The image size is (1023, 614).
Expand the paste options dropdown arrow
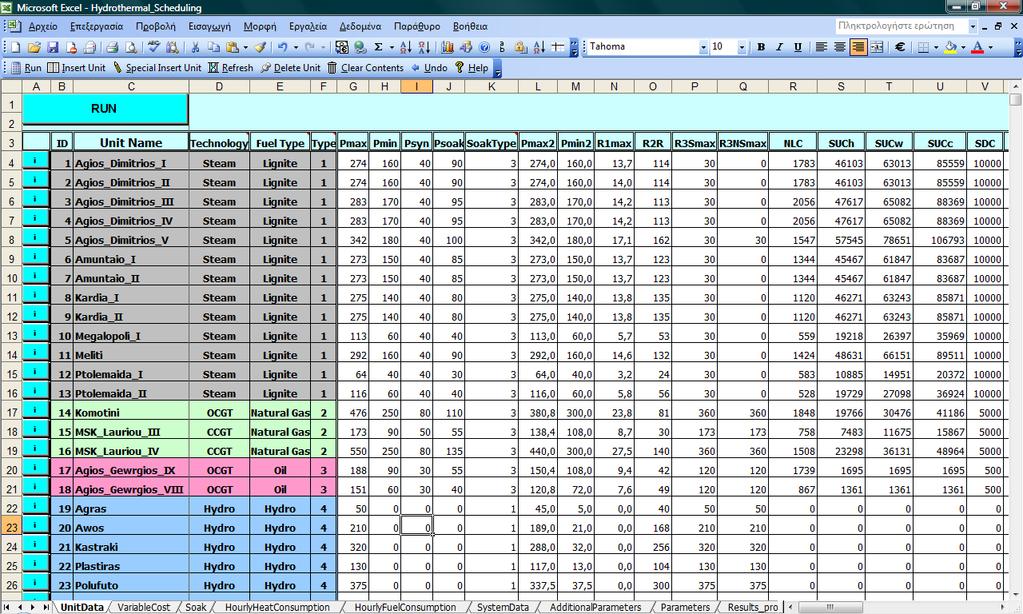click(245, 47)
